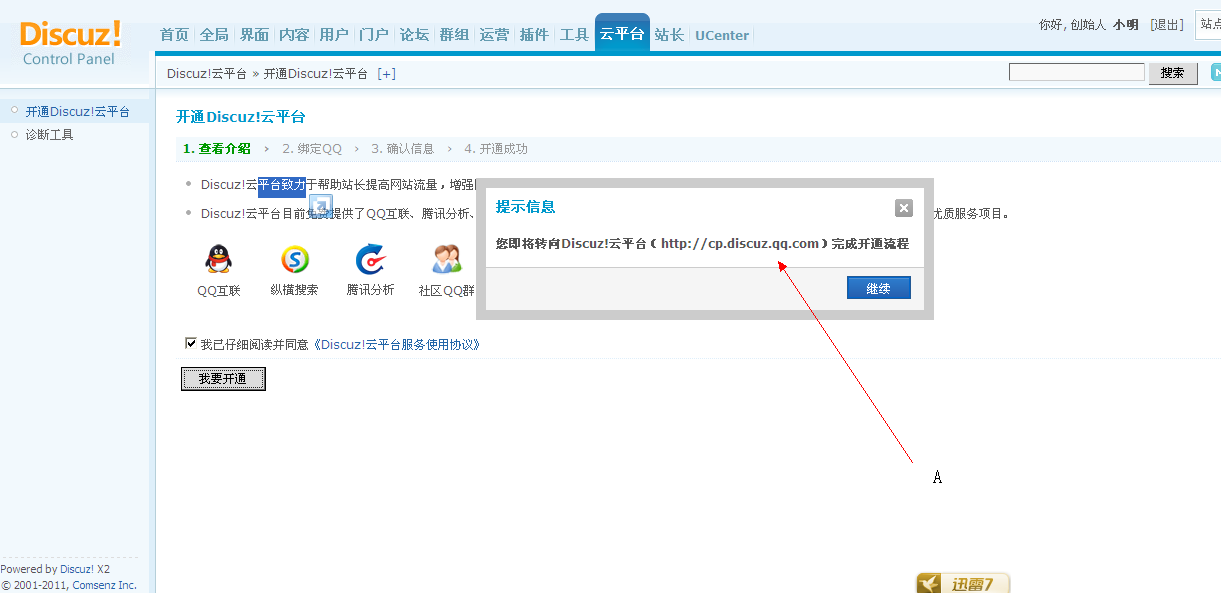Open the 站长 menu
Viewport: 1221px width, 593px height.
(669, 35)
